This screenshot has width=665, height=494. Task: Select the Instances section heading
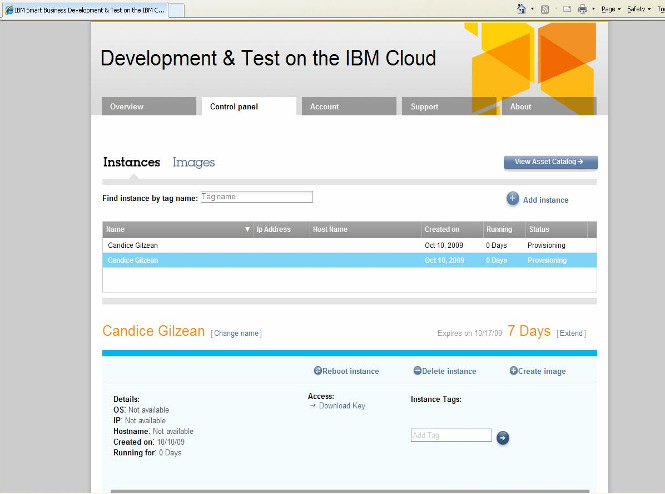(x=132, y=162)
